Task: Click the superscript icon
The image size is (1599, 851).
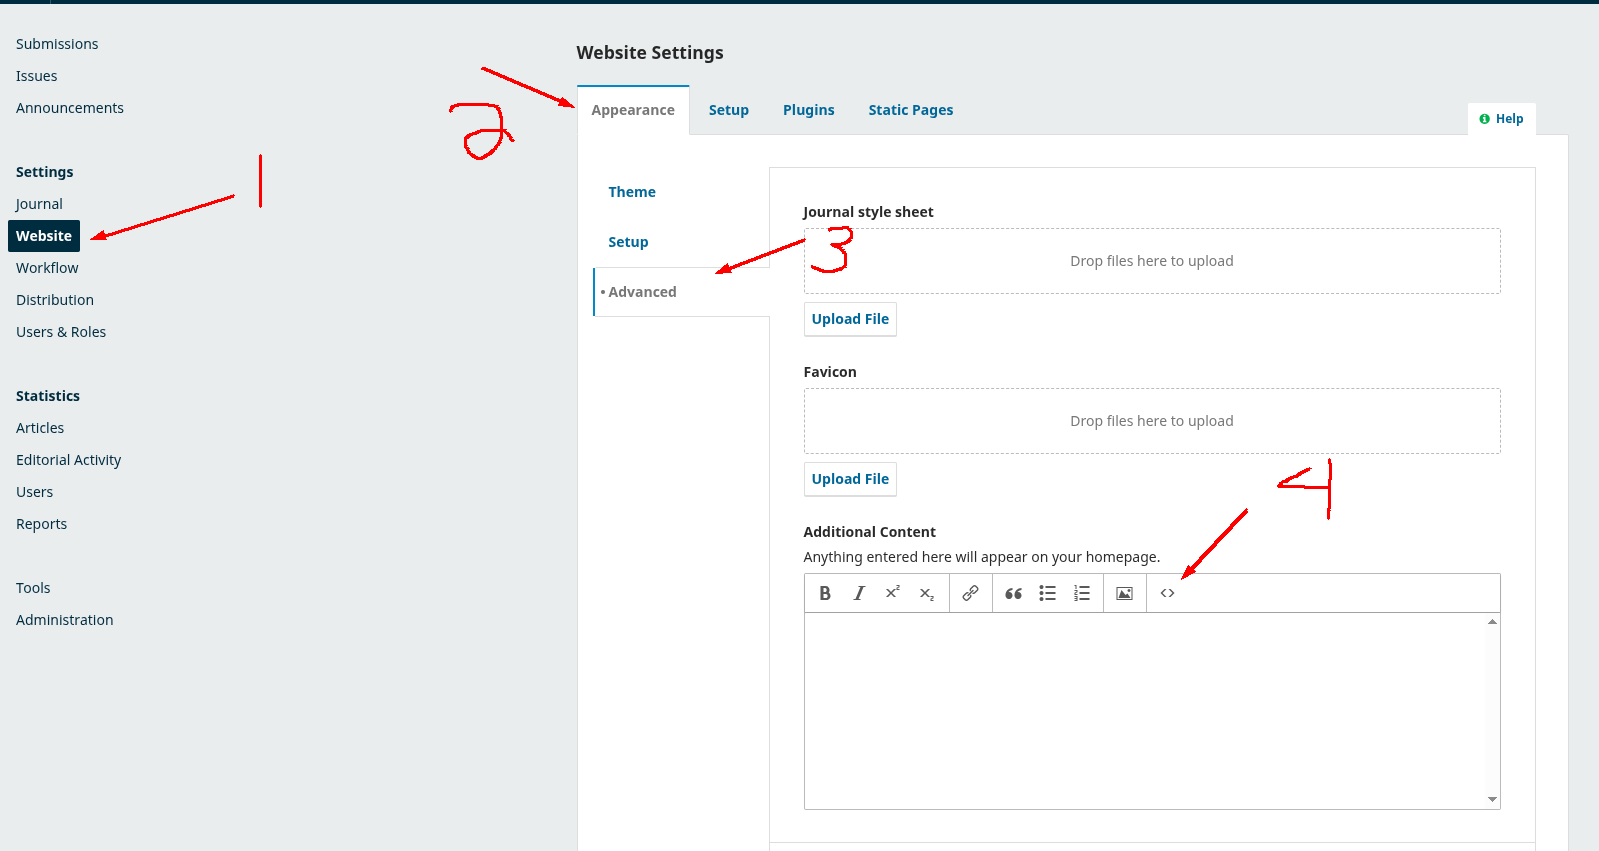Action: 893,593
